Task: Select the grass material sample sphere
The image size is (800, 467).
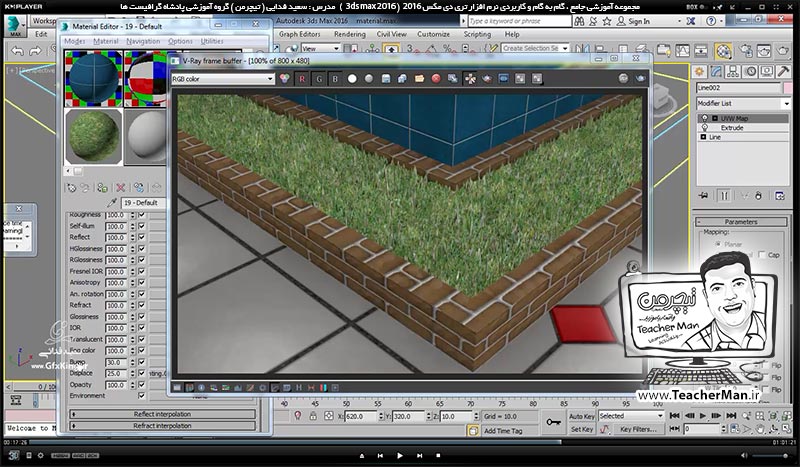Action: click(x=93, y=136)
